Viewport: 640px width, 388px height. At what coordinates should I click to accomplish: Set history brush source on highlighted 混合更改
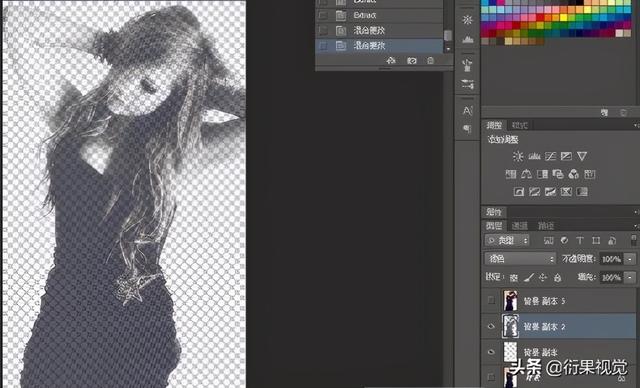click(323, 46)
